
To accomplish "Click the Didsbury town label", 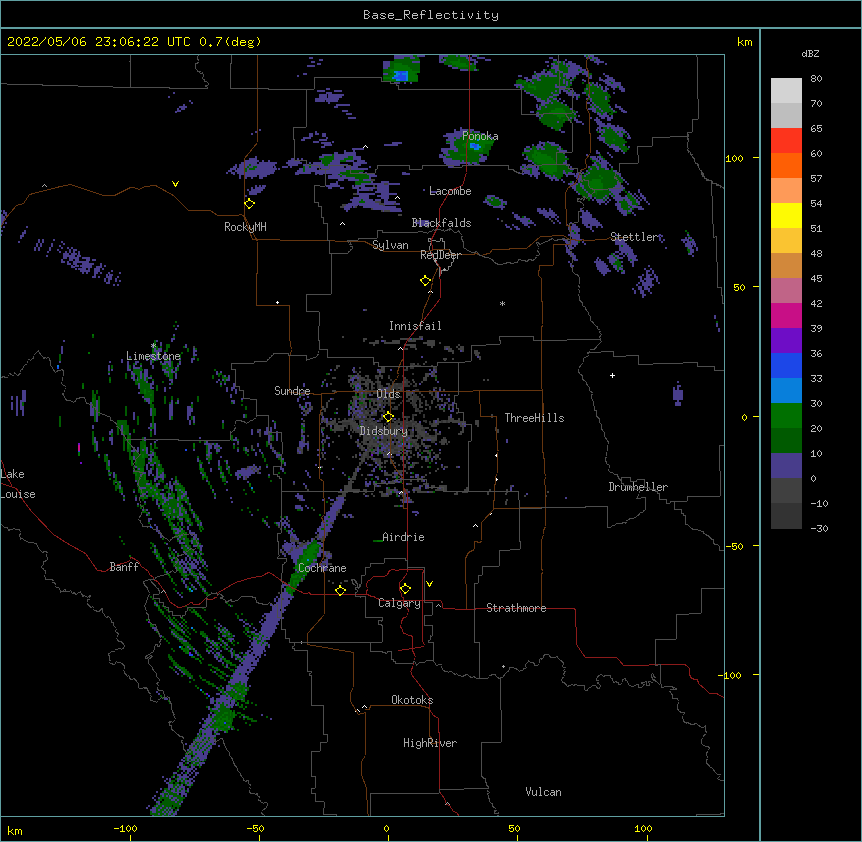I will tap(384, 431).
